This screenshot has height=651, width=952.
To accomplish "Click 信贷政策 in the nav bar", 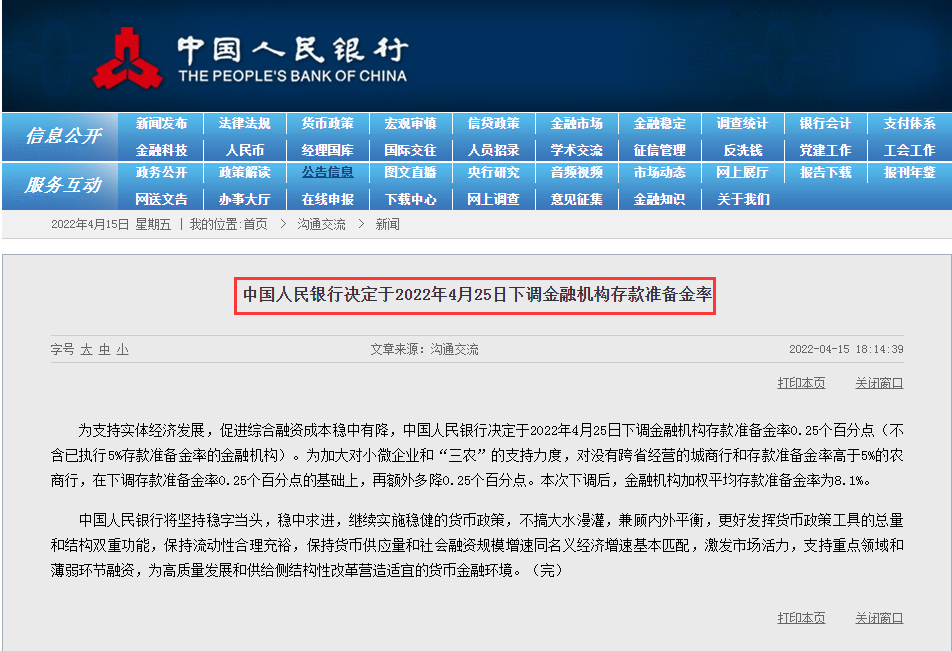I will [x=494, y=123].
